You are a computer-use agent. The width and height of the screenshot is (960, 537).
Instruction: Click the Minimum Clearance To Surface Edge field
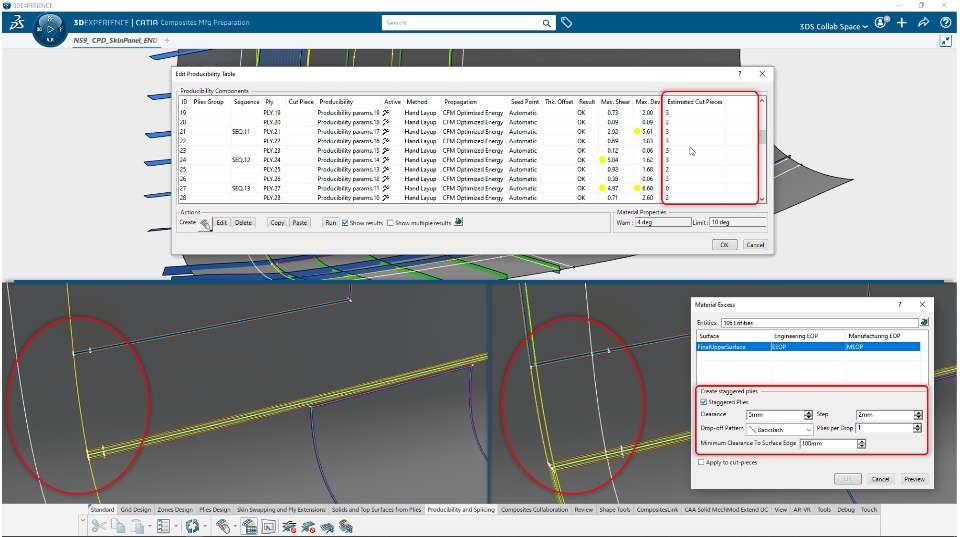click(828, 443)
